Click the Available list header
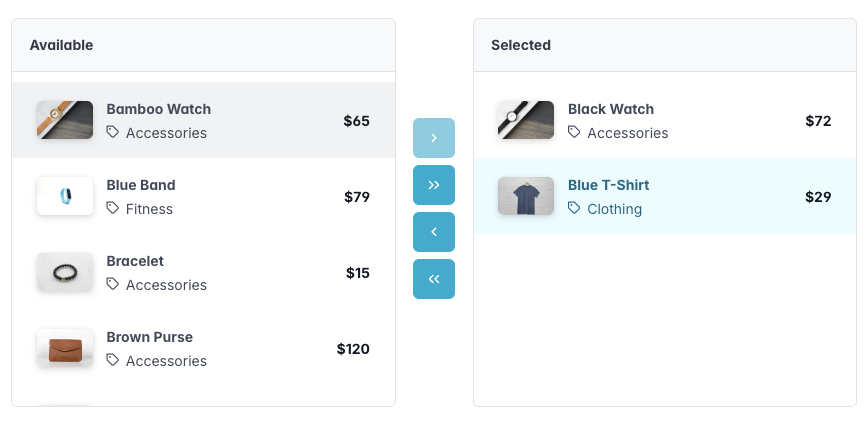Screen dimensions: 866x423 (x=62, y=45)
